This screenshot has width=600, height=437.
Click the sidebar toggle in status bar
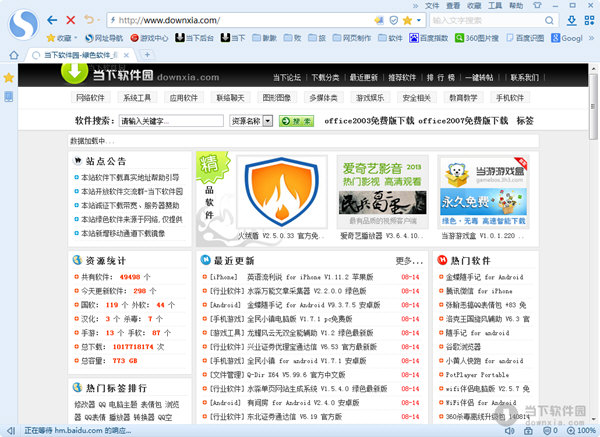click(x=11, y=431)
